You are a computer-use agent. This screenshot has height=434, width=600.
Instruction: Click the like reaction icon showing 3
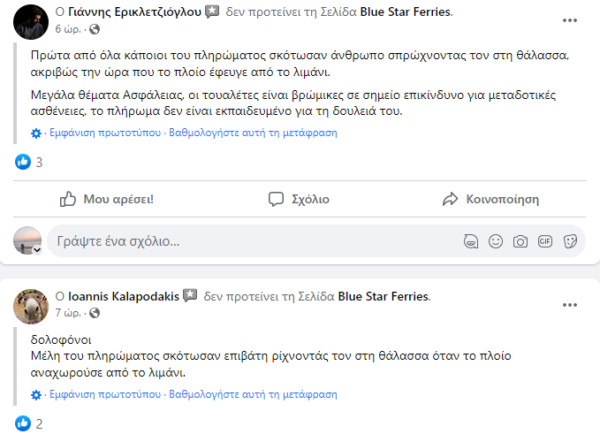point(24,162)
